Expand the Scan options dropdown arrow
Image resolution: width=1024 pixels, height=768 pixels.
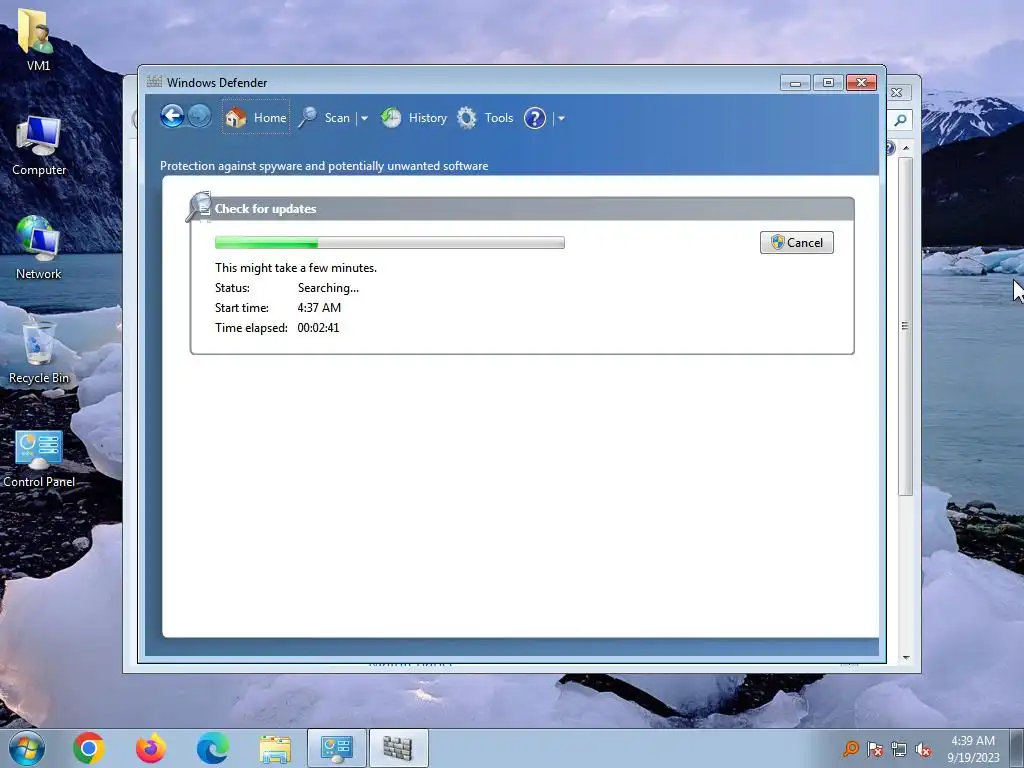[364, 118]
